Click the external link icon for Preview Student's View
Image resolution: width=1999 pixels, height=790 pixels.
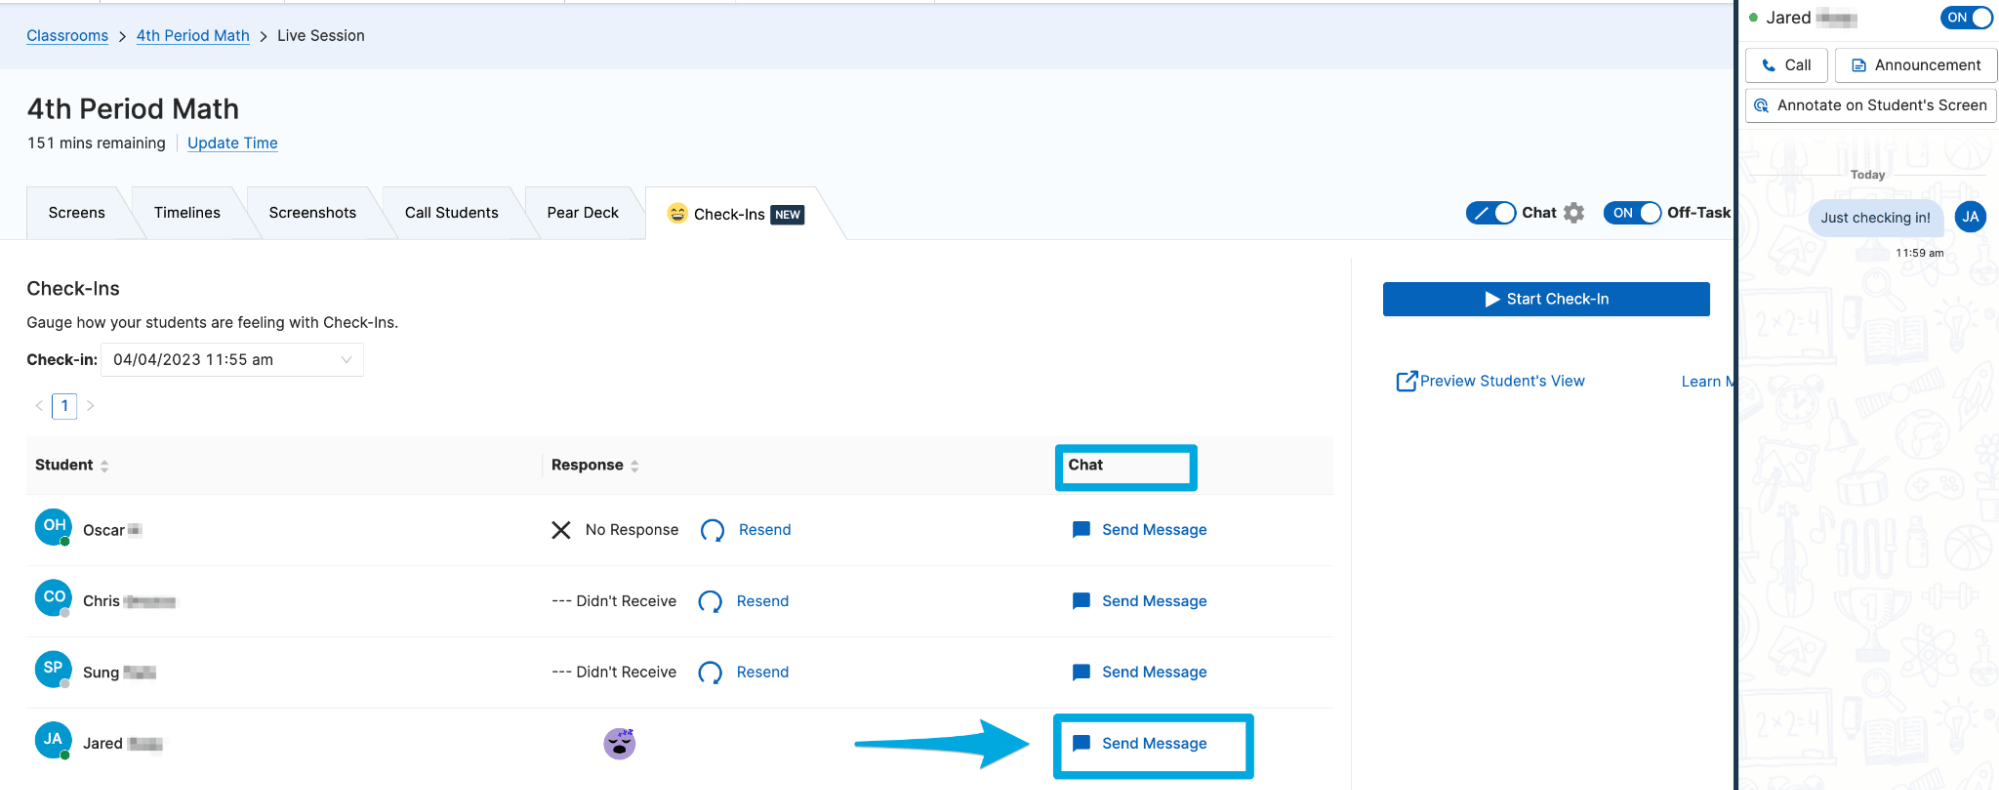pyautogui.click(x=1406, y=381)
